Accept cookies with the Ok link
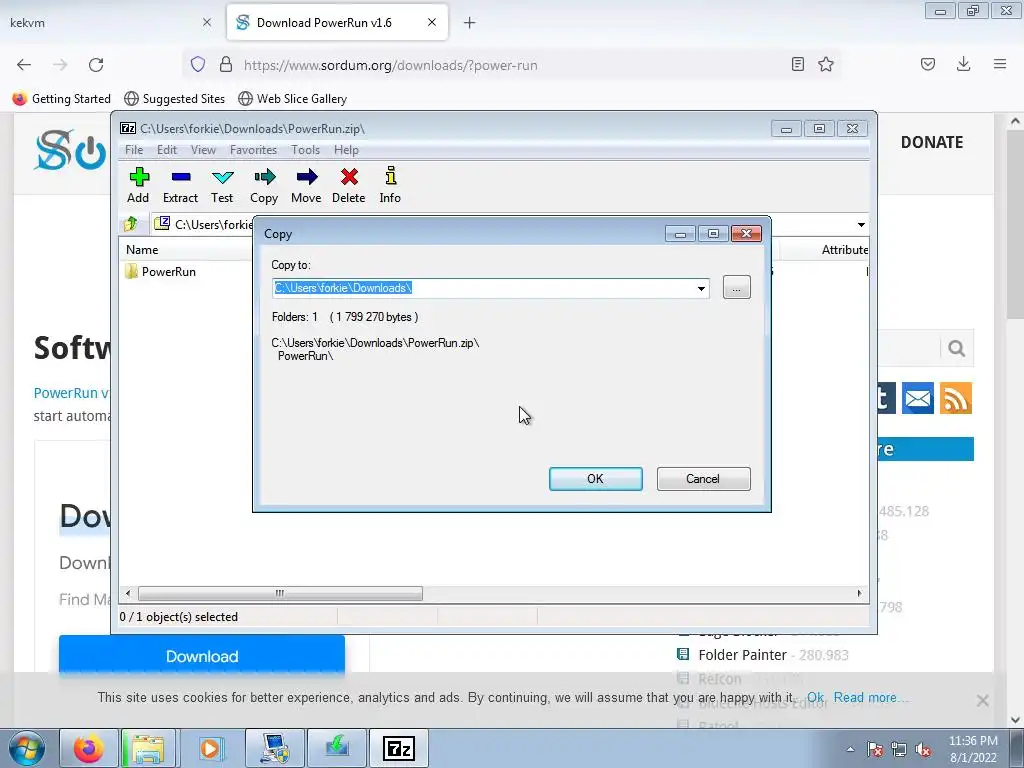1024x768 pixels. click(815, 697)
